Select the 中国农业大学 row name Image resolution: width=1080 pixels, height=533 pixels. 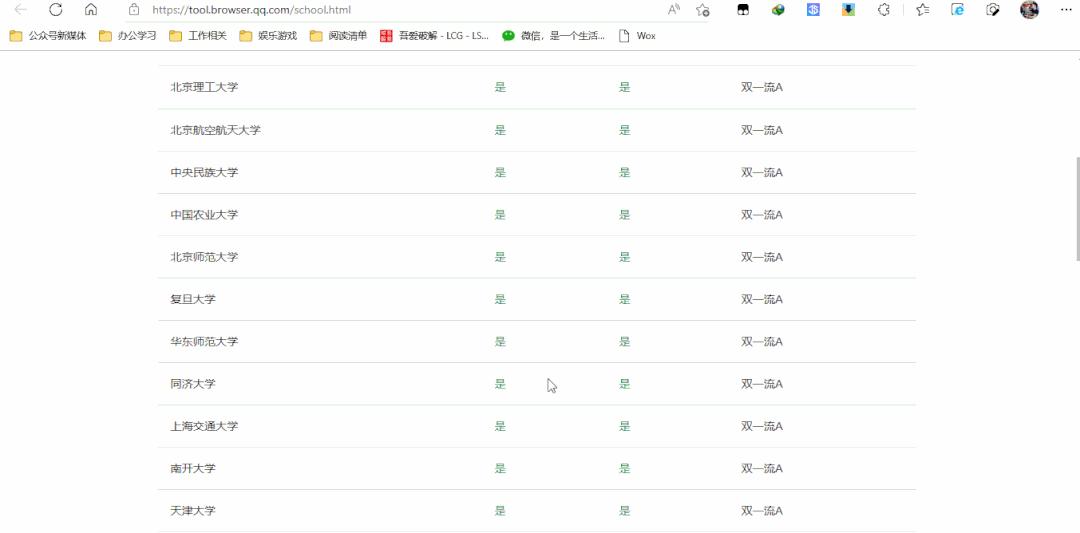205,215
